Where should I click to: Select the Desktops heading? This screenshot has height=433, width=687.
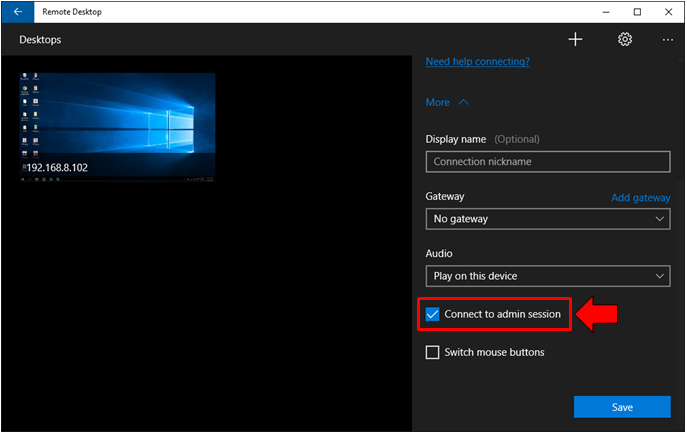pos(40,40)
